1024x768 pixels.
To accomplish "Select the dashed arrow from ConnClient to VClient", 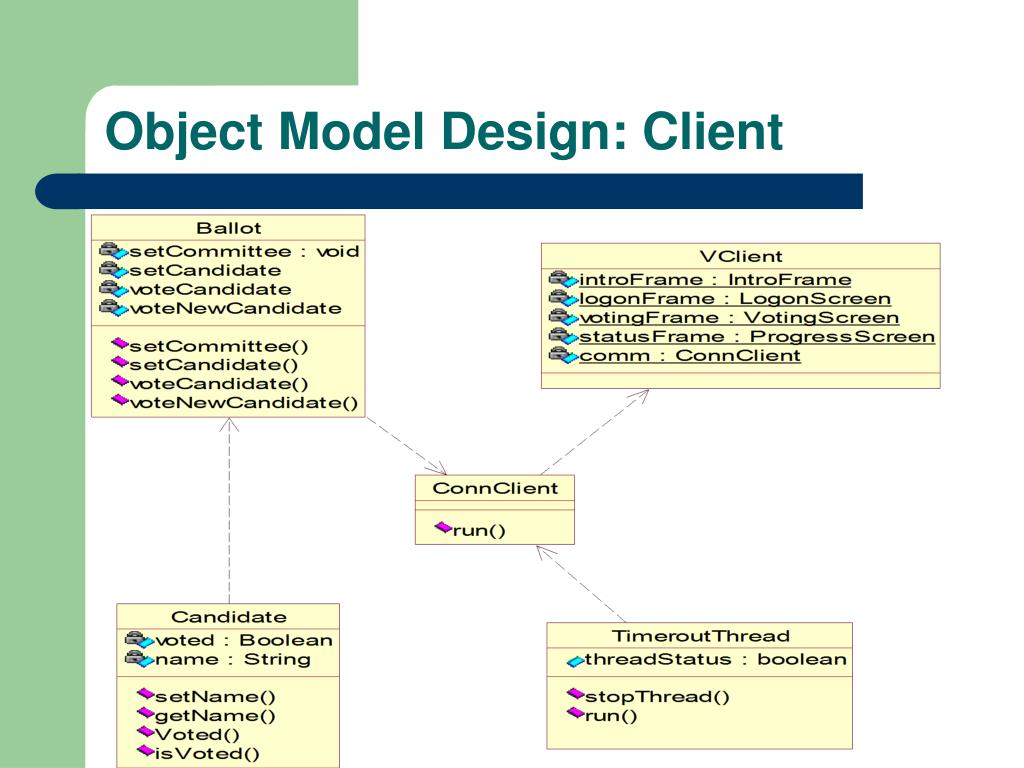I will (x=594, y=432).
